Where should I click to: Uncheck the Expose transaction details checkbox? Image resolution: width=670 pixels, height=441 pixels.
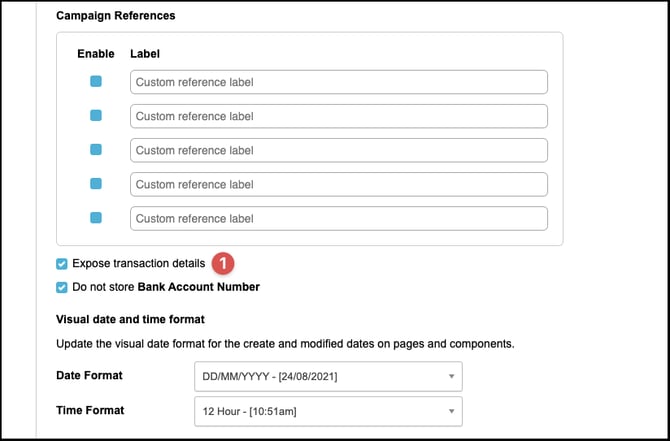pos(62,264)
